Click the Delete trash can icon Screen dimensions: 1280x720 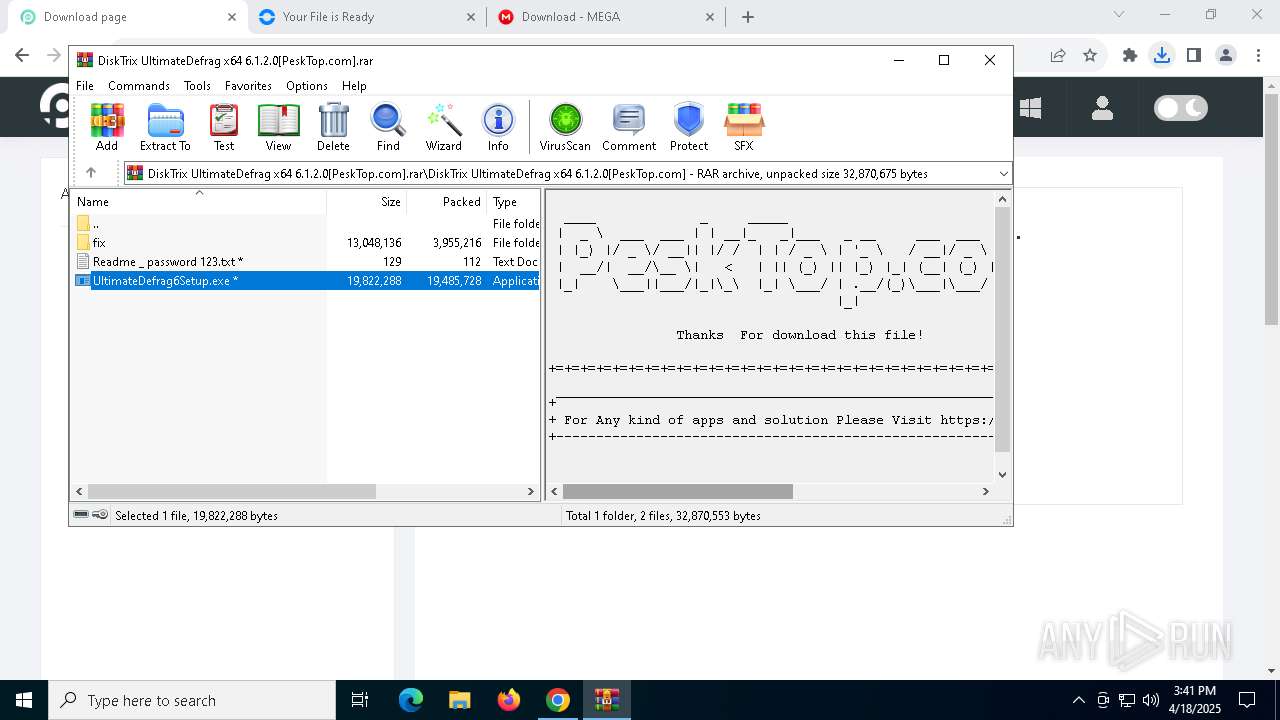[x=333, y=127]
